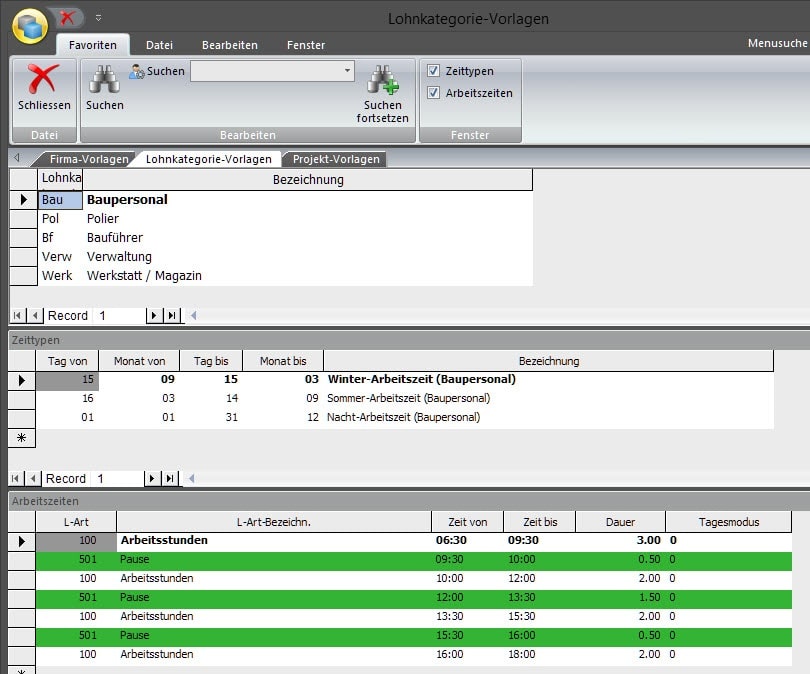The height and width of the screenshot is (674, 810).
Task: Click the Lohnka column header
Action: pyautogui.click(x=61, y=179)
